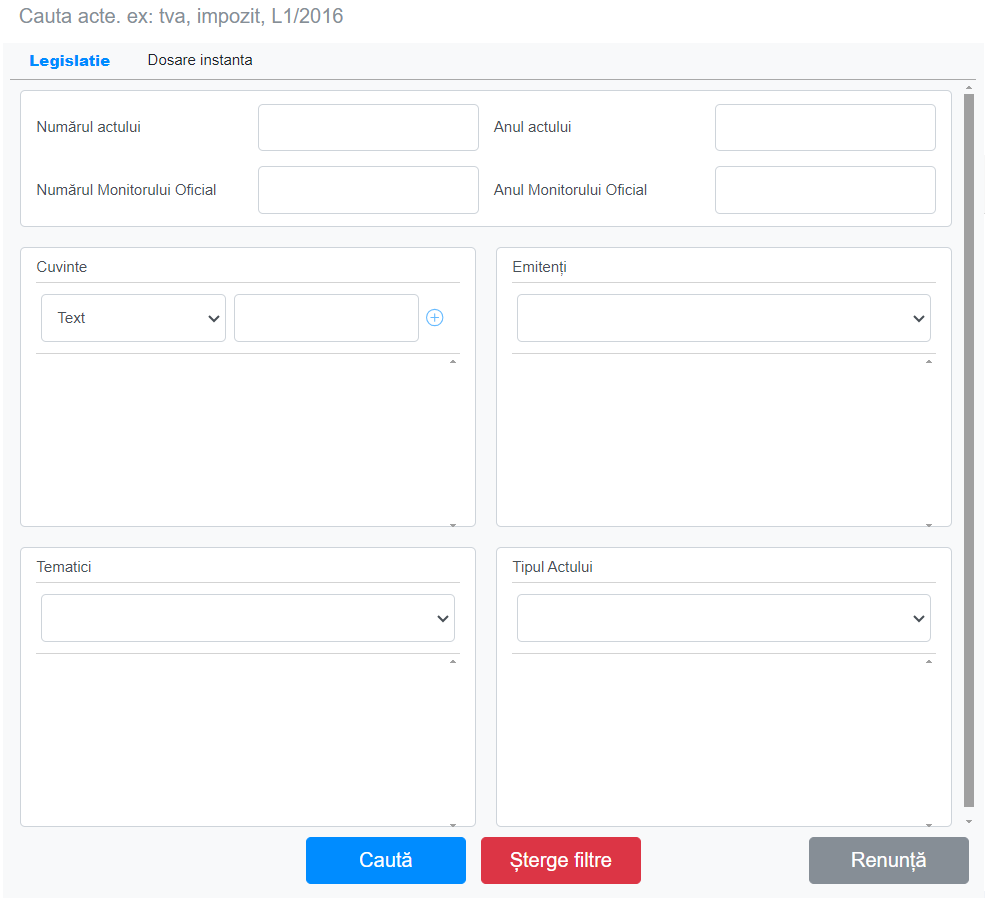The height and width of the screenshot is (902, 986).
Task: Click the Cuvinte keyword text input
Action: point(326,318)
